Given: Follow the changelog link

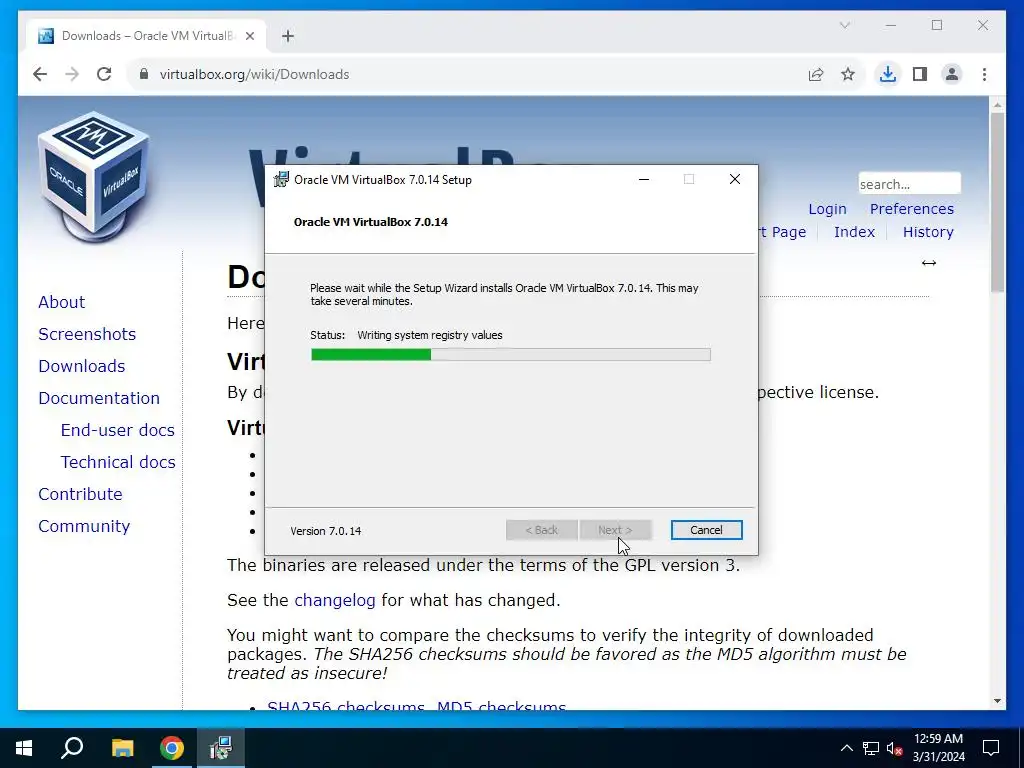Looking at the screenshot, I should click(335, 600).
